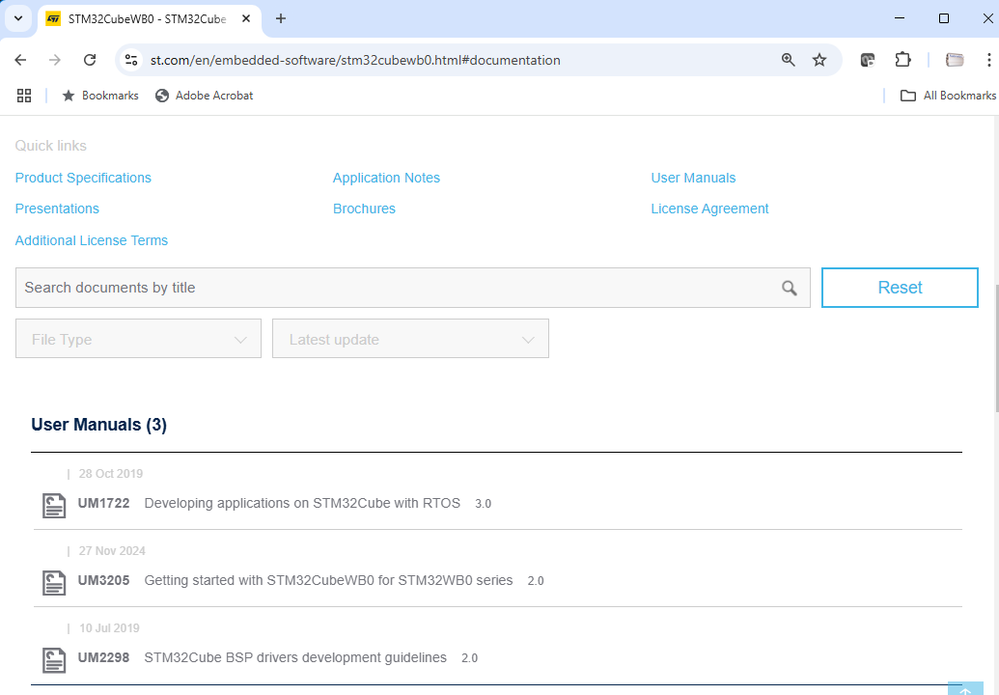Click the Quick links heading
The image size is (999, 695).
pyautogui.click(x=51, y=146)
